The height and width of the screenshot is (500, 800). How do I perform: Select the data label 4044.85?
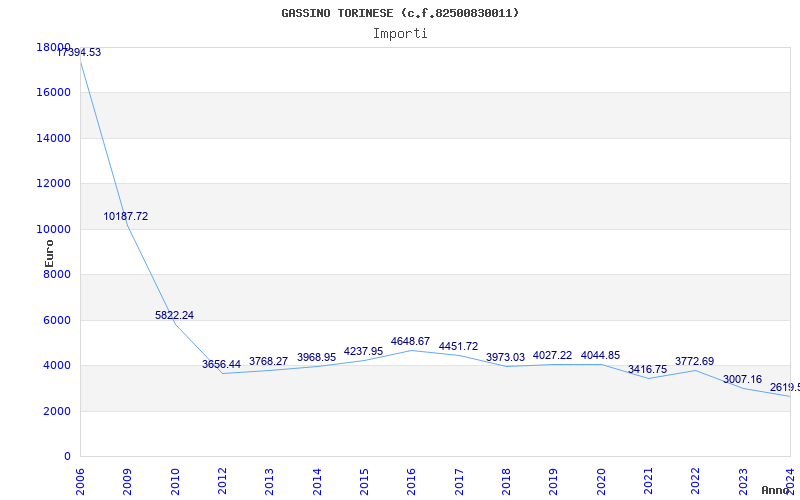tap(601, 355)
